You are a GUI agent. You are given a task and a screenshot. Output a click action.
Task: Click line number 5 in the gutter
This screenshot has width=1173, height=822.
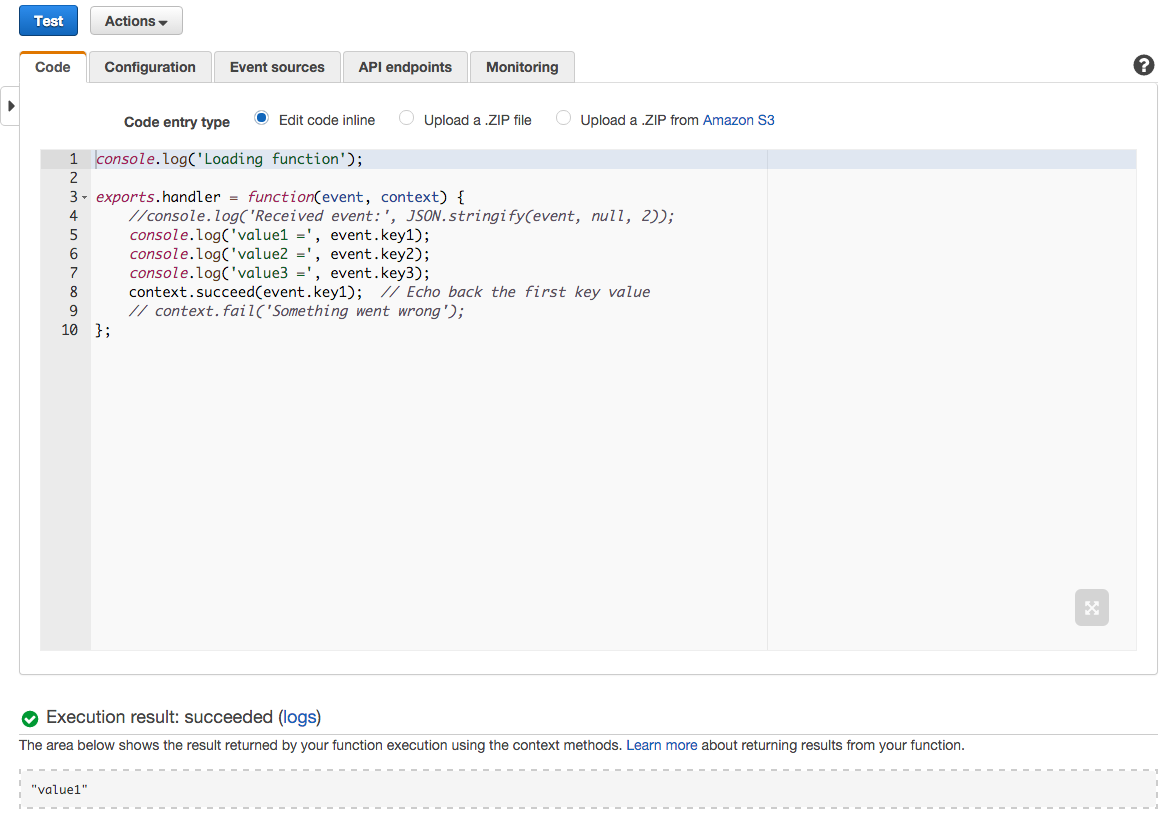pyautogui.click(x=73, y=236)
